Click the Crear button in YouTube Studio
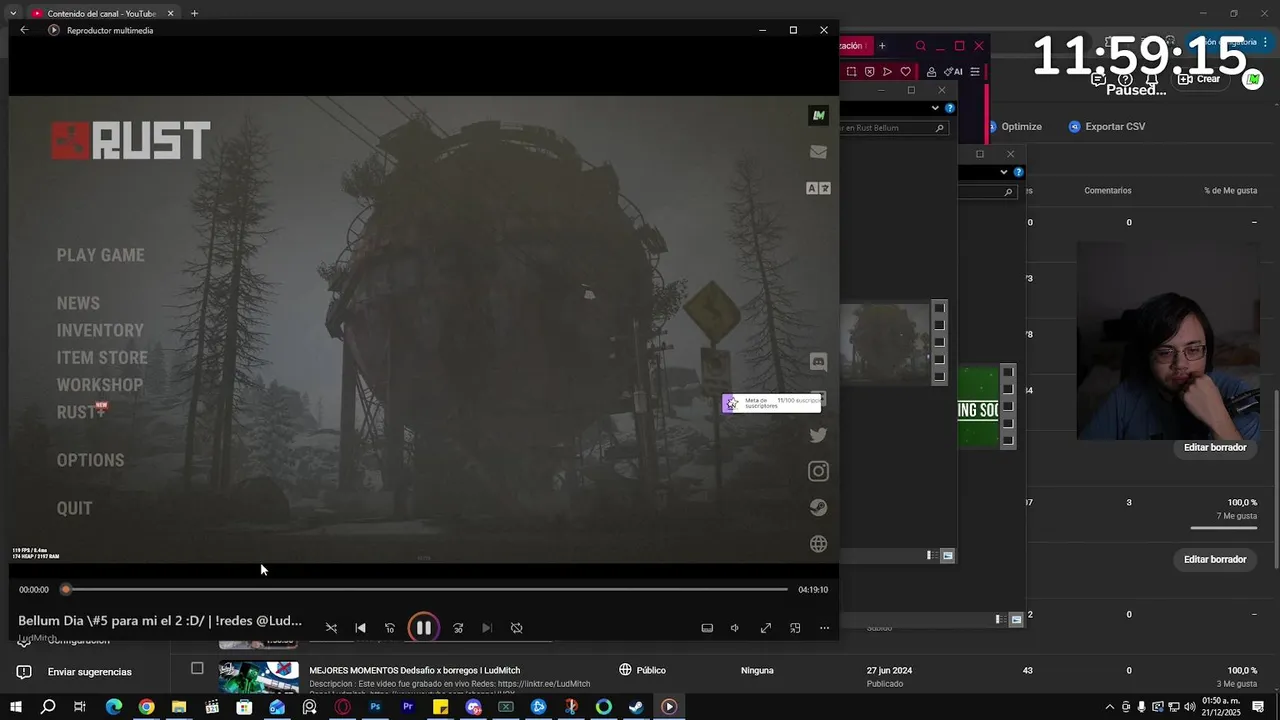The image size is (1280, 720). pos(1199,79)
